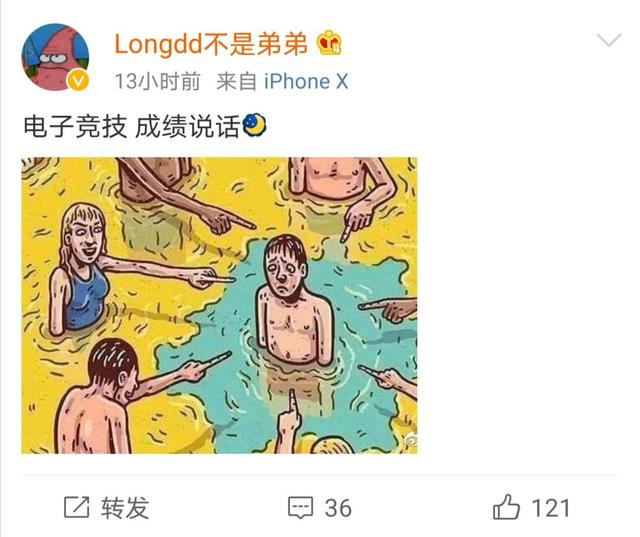The width and height of the screenshot is (640, 537).
Task: Open the pointing-fingers cartoon image
Action: tap(219, 305)
